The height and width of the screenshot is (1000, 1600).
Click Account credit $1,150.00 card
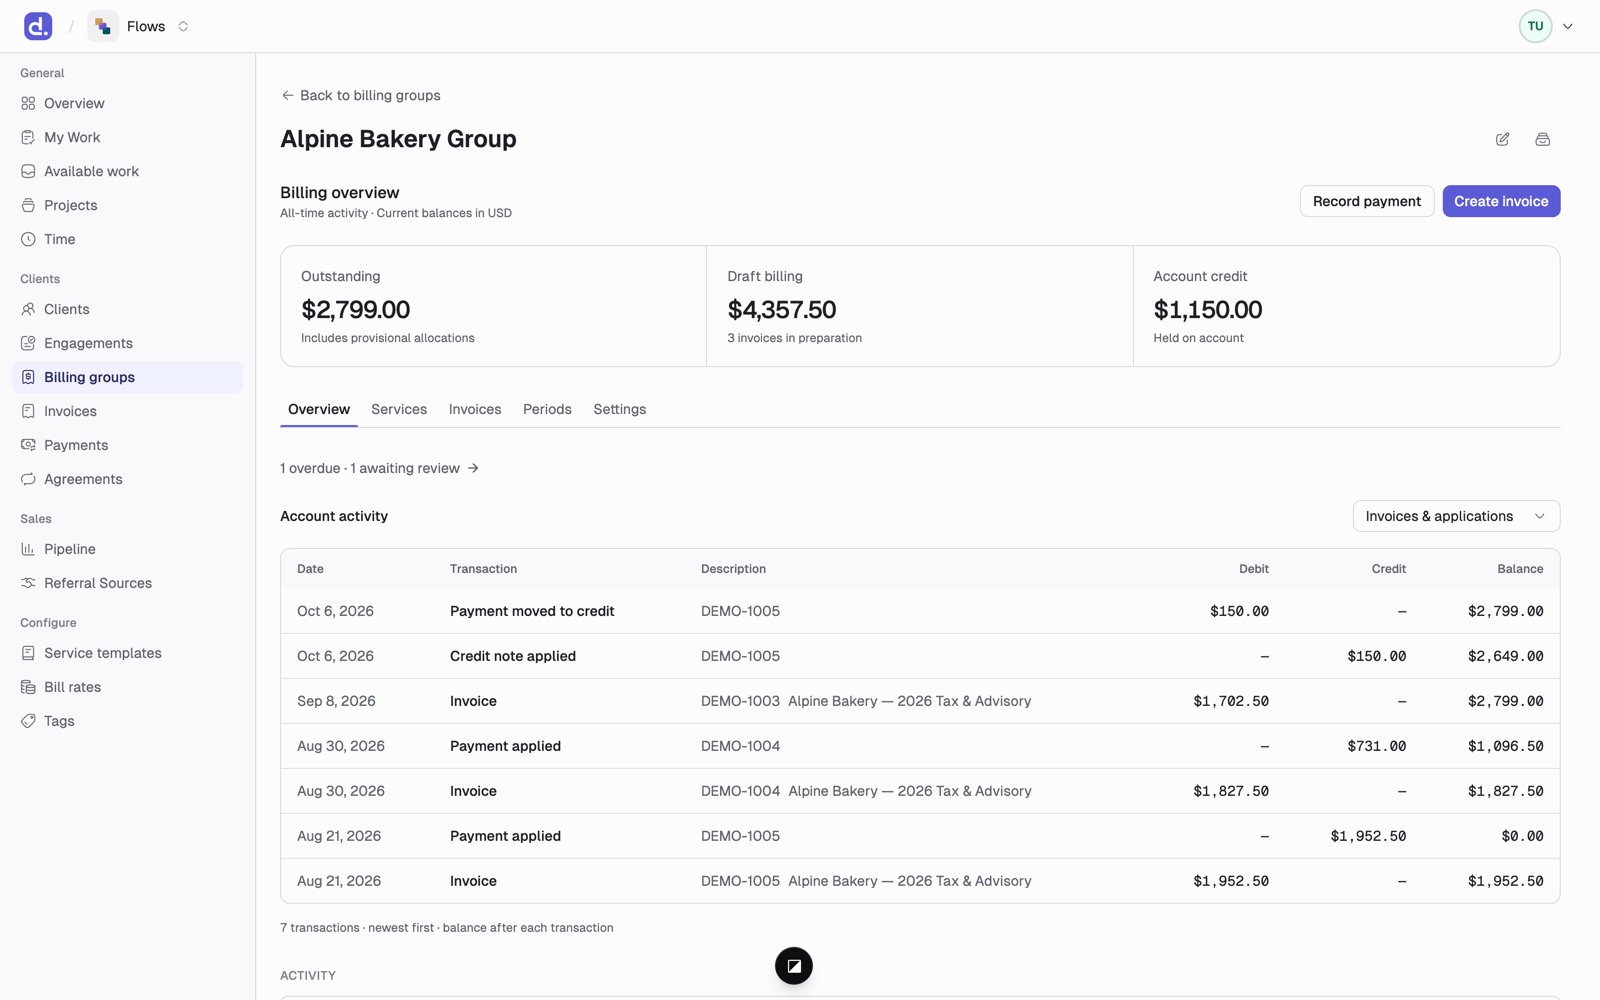[1346, 306]
